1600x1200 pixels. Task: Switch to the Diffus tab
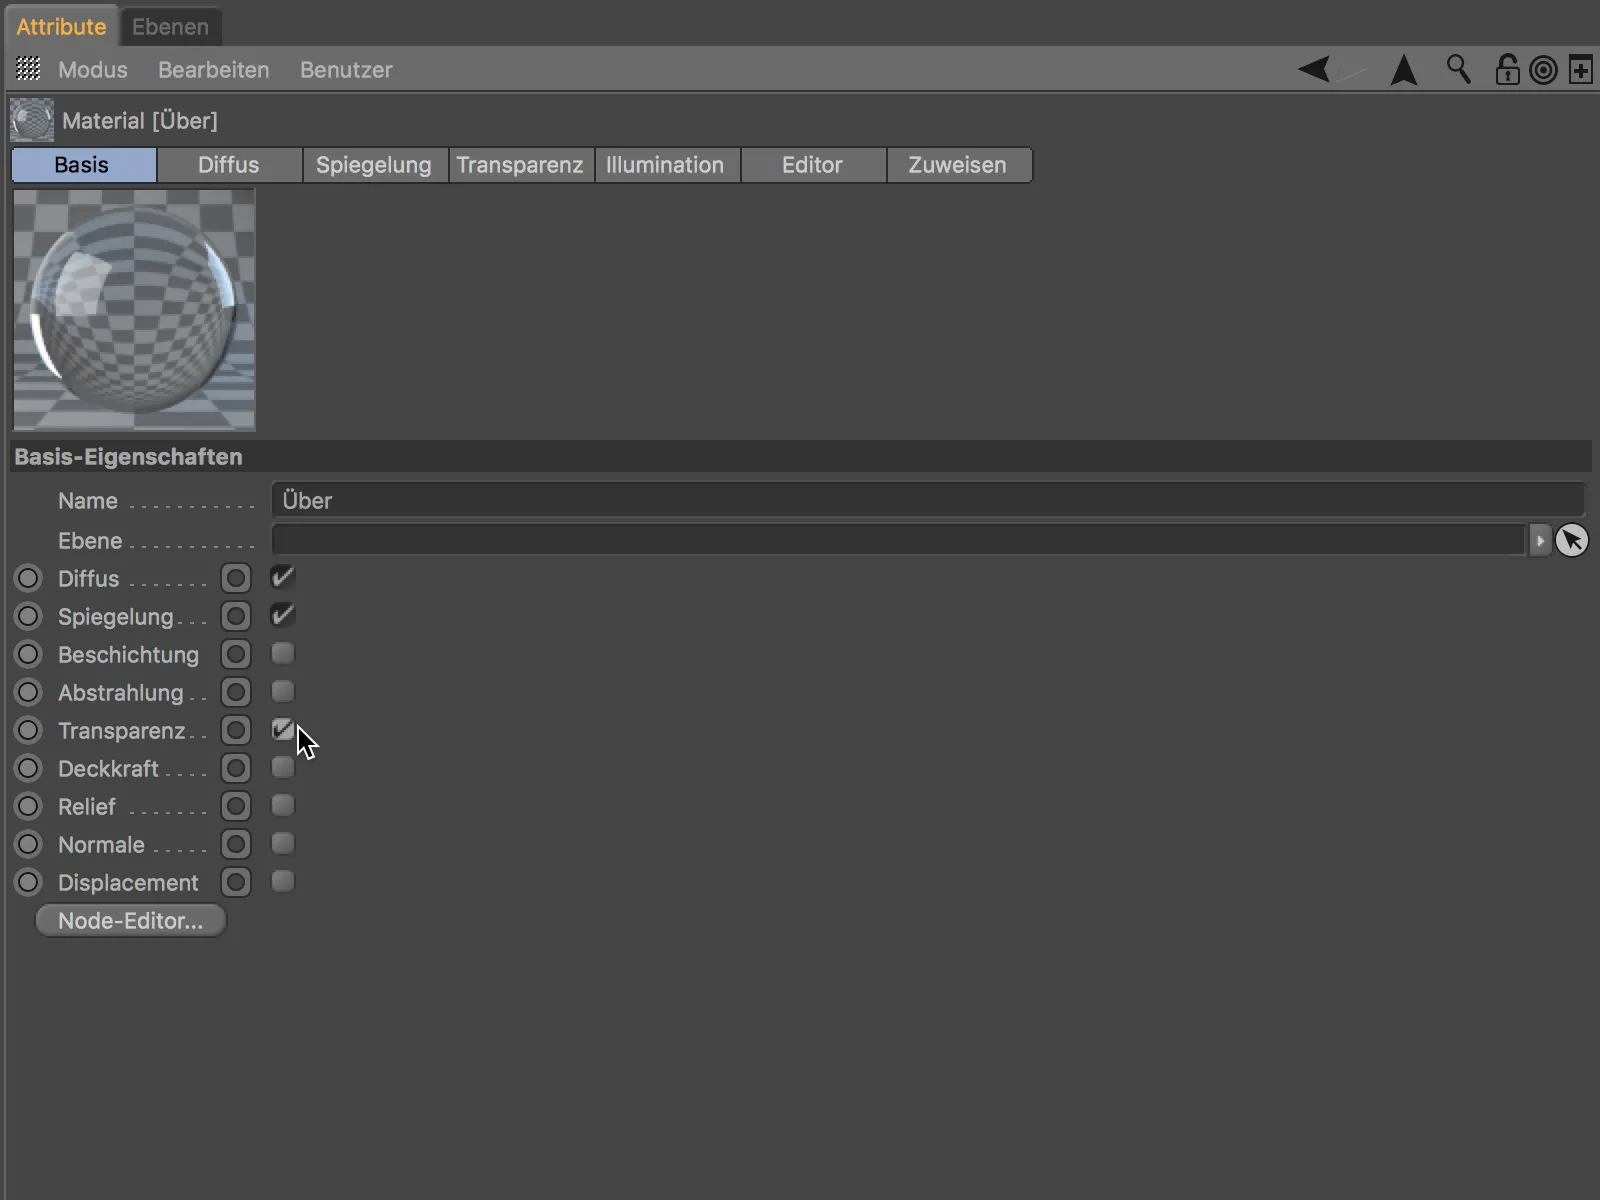229,165
